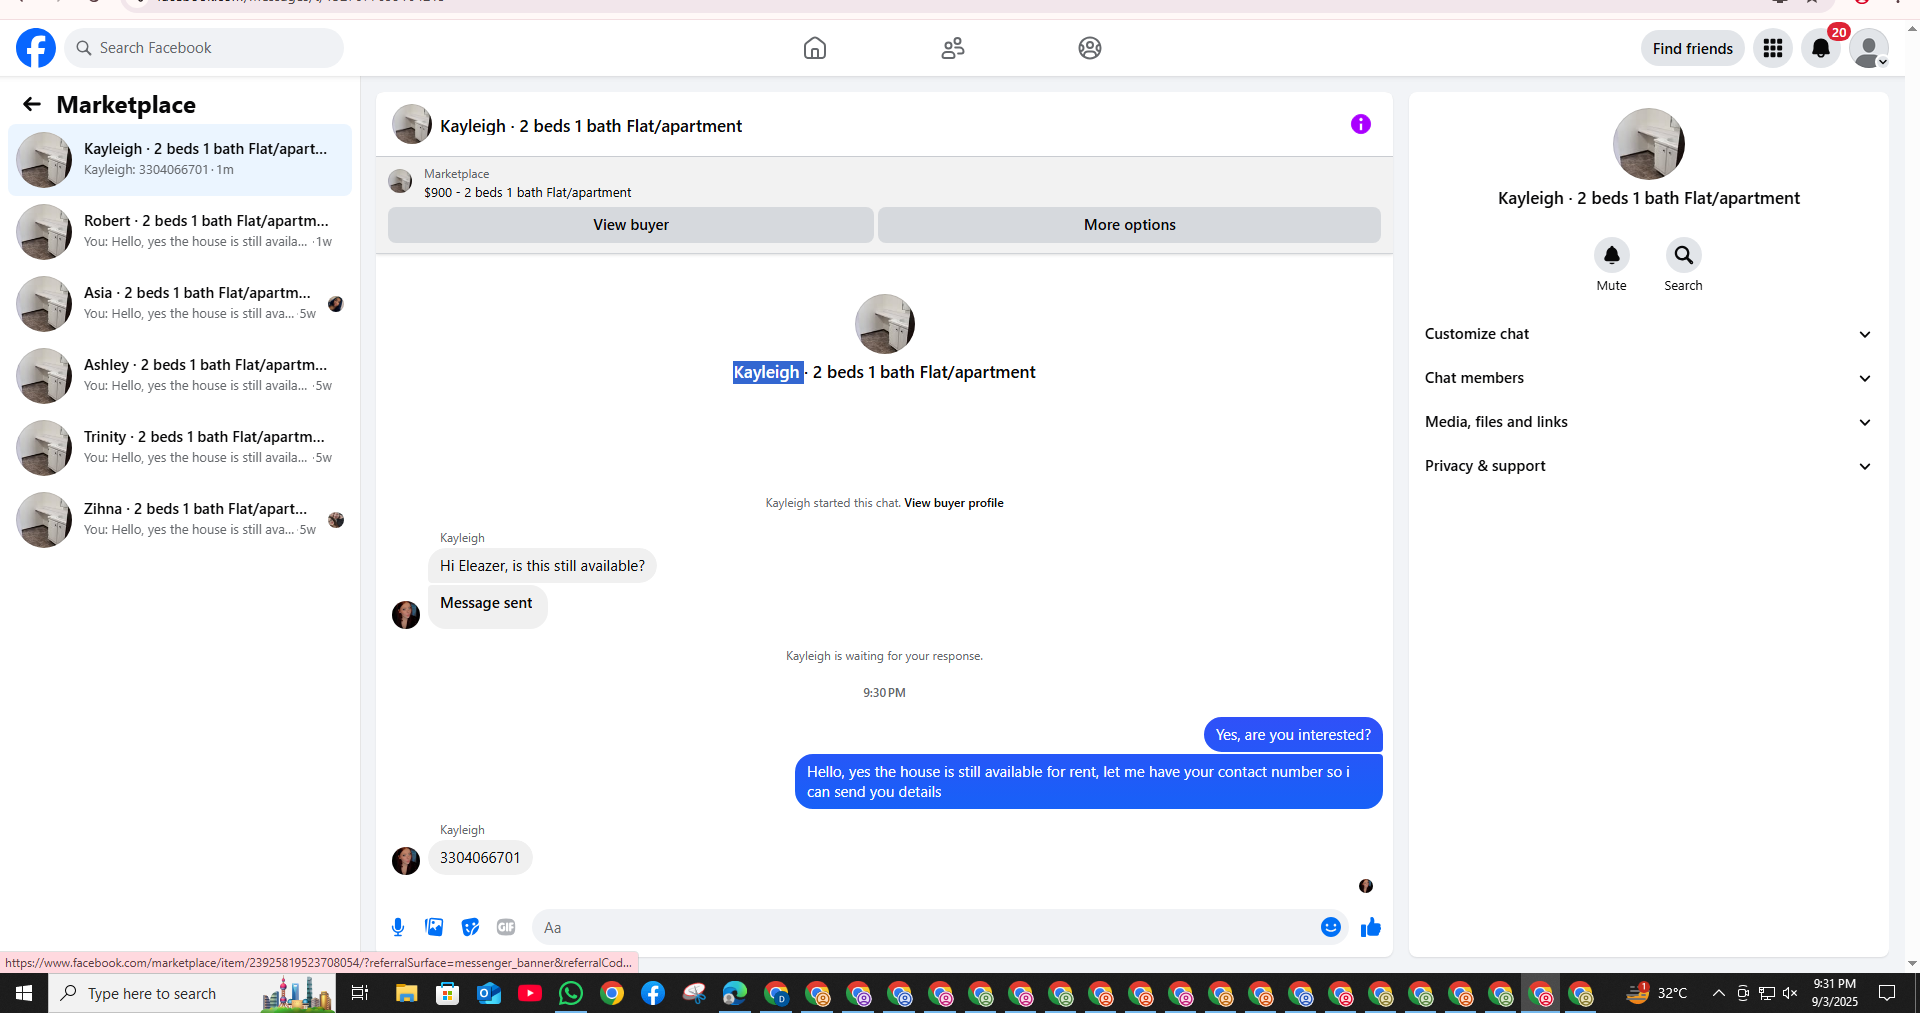Open the emoji picker in message box

click(x=1331, y=927)
